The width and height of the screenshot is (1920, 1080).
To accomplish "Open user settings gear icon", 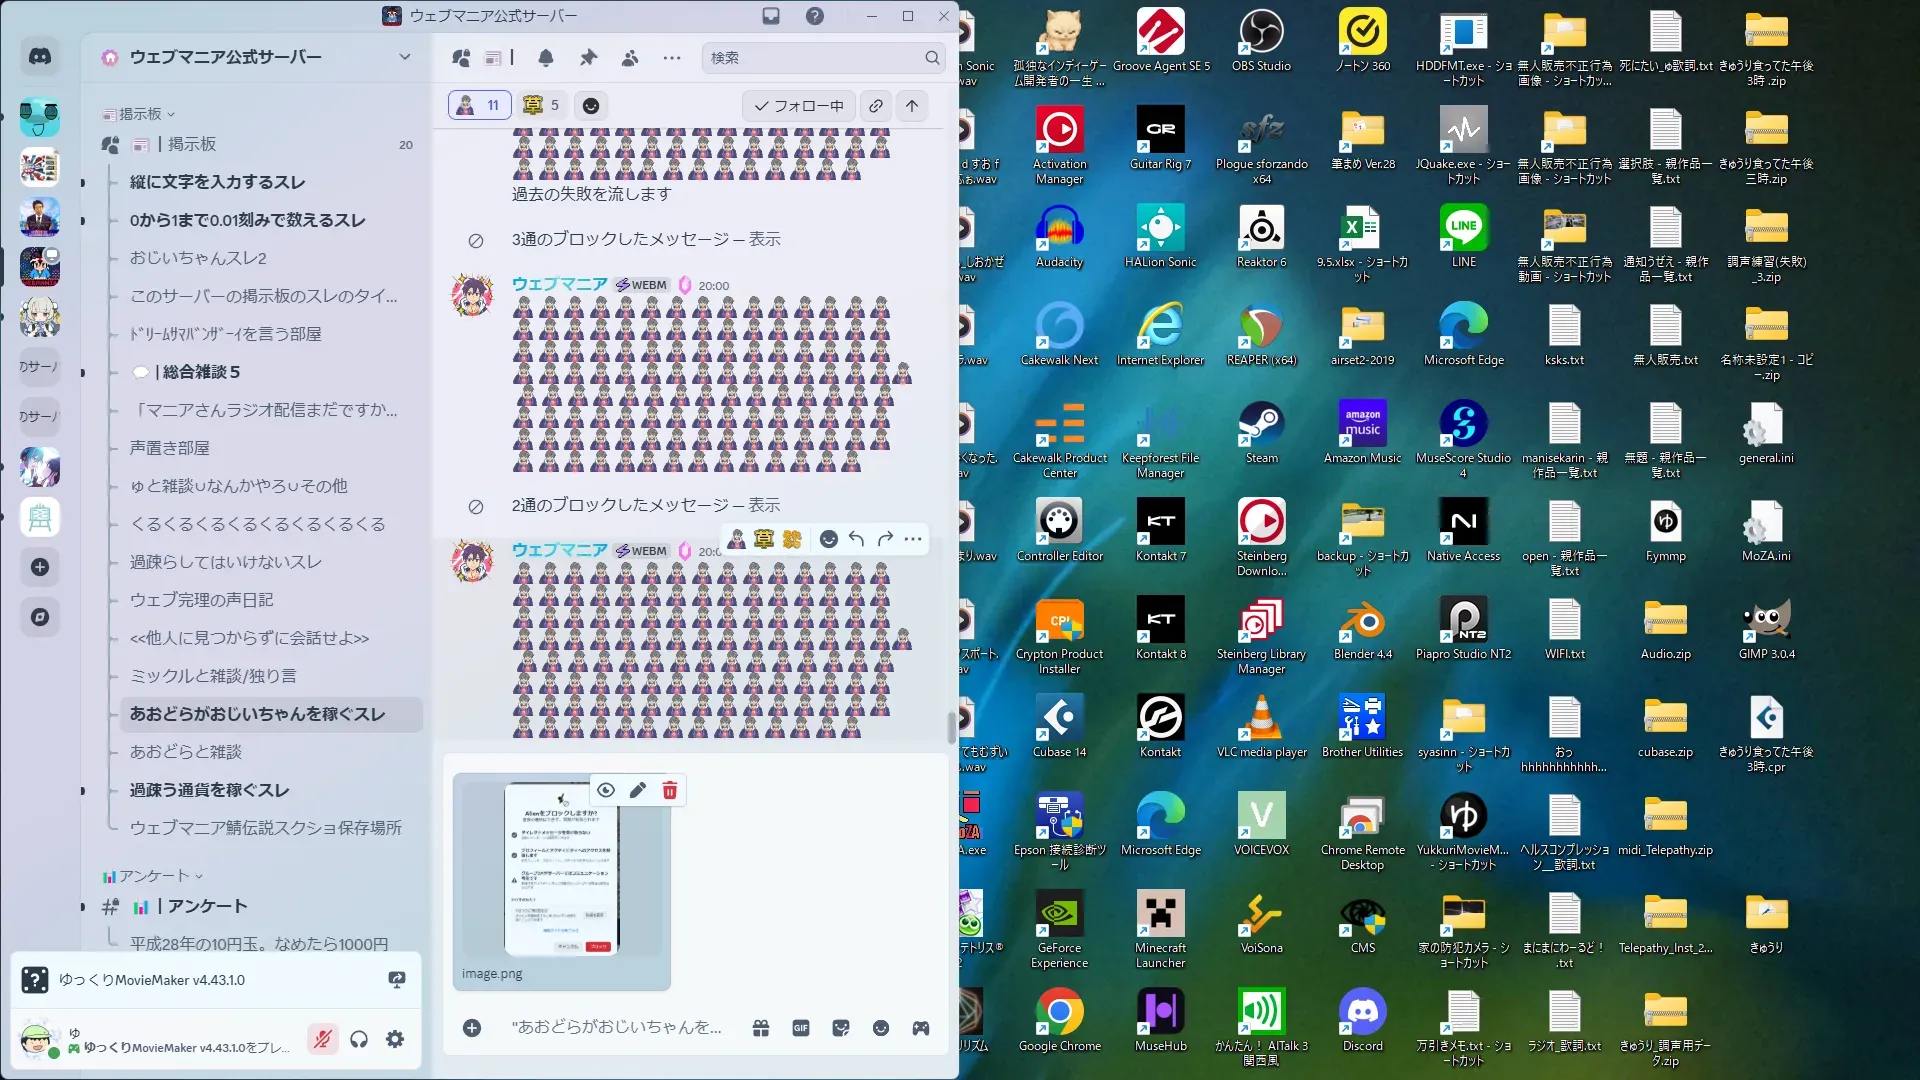I will [395, 1040].
